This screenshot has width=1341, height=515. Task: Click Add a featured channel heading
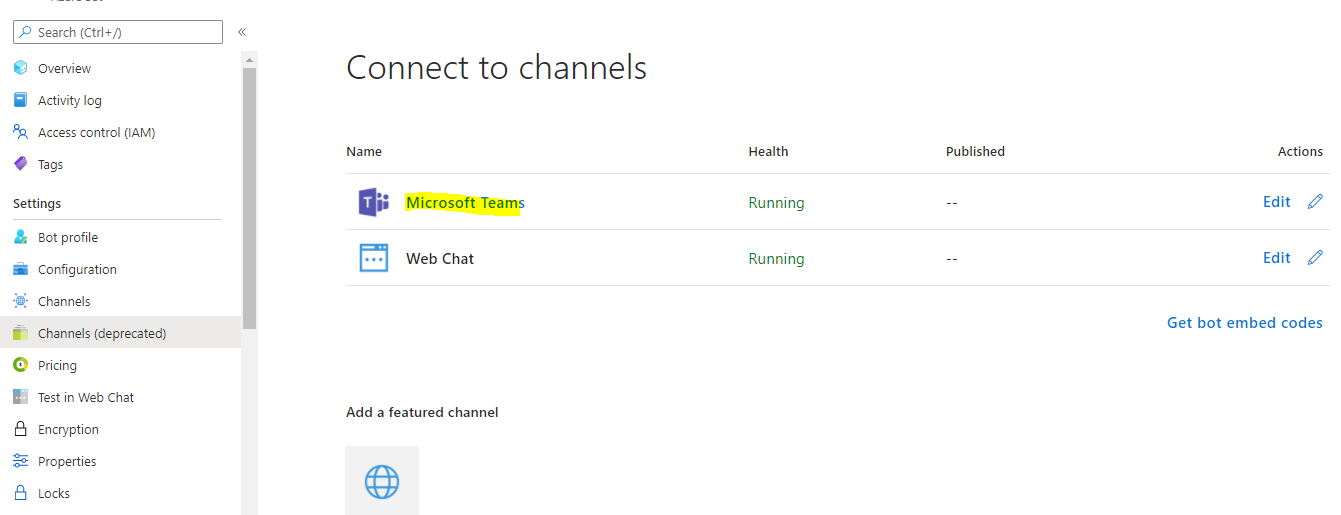pos(422,412)
